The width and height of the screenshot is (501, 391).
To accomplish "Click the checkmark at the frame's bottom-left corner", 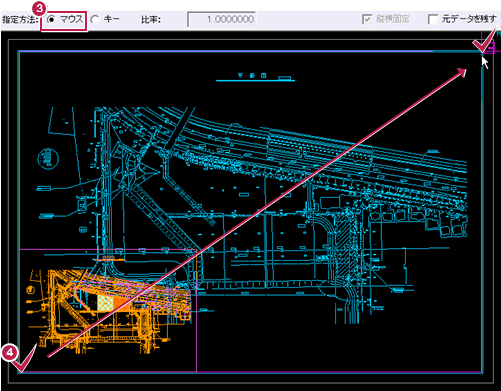I will tap(24, 358).
